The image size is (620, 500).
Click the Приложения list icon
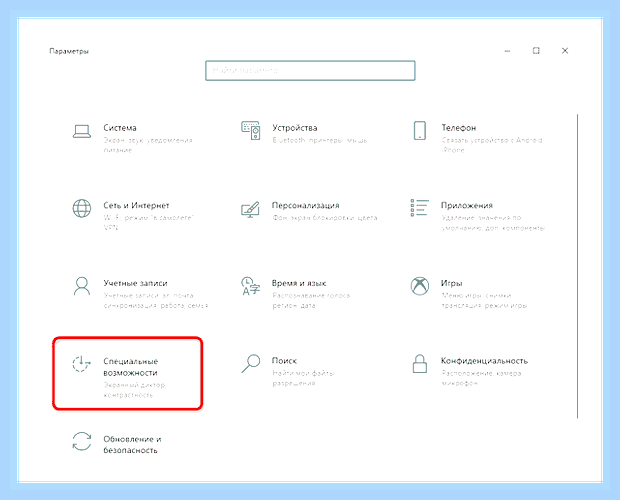click(420, 208)
